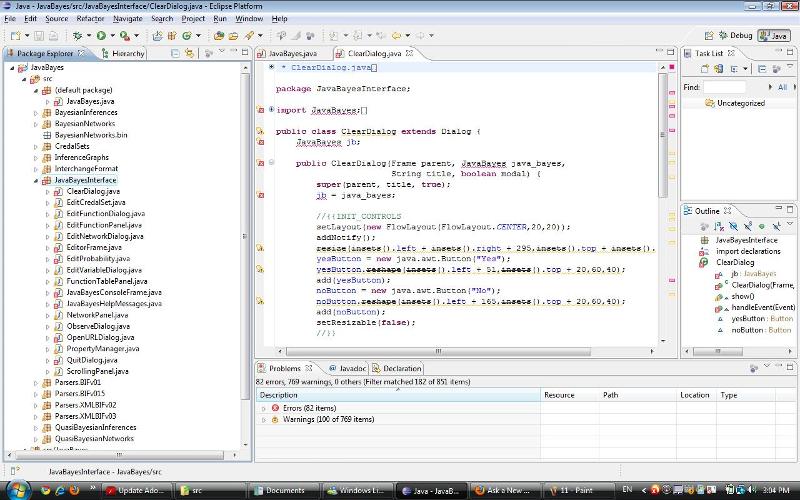Open the Debug button dropdown arrow
The width and height of the screenshot is (800, 500).
pos(89,35)
